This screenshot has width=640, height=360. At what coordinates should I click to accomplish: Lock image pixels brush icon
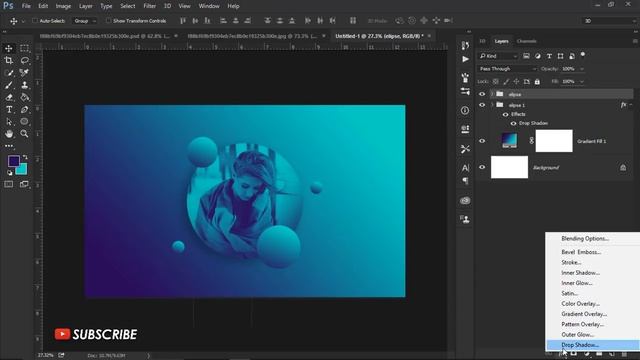coord(506,82)
